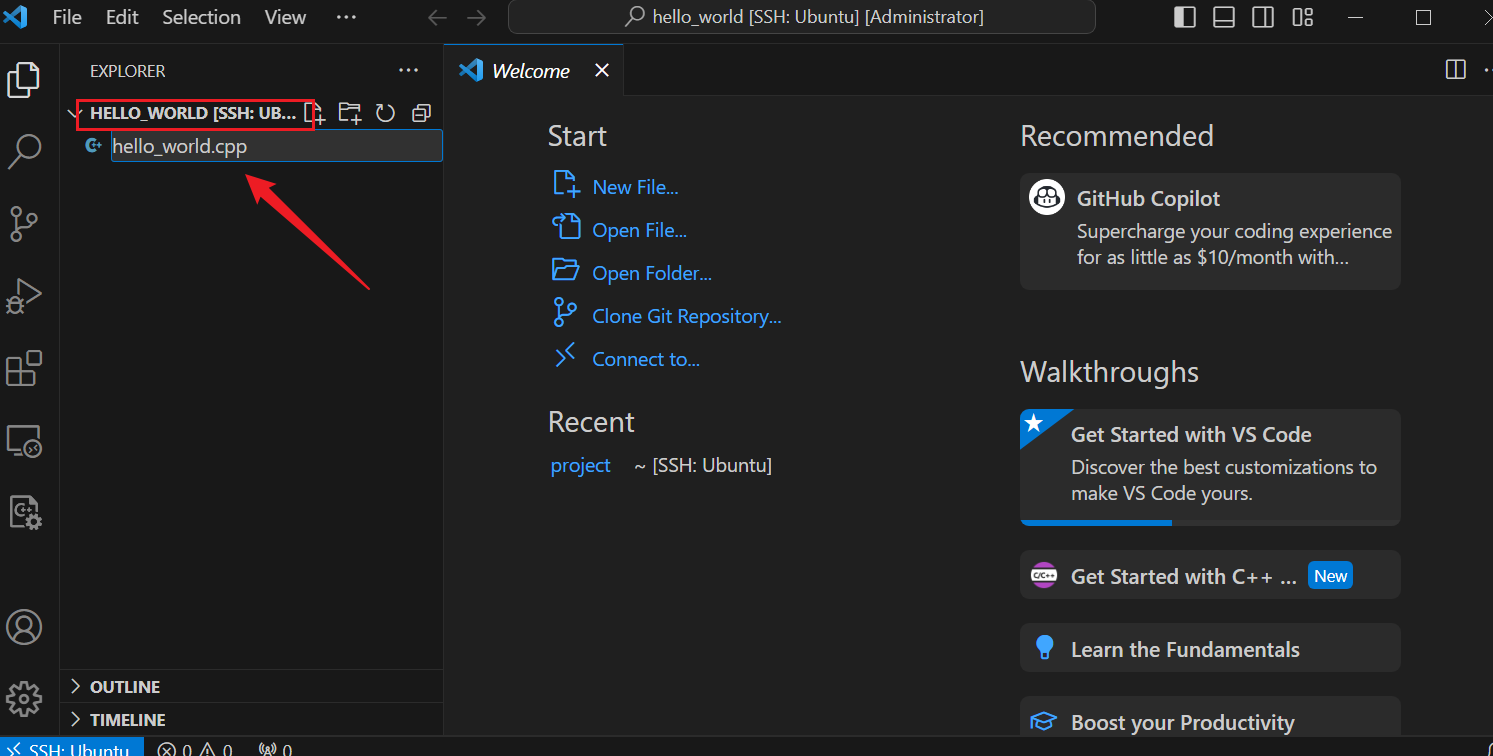Viewport: 1493px width, 756px height.
Task: Open the Selection menu
Action: coord(201,17)
